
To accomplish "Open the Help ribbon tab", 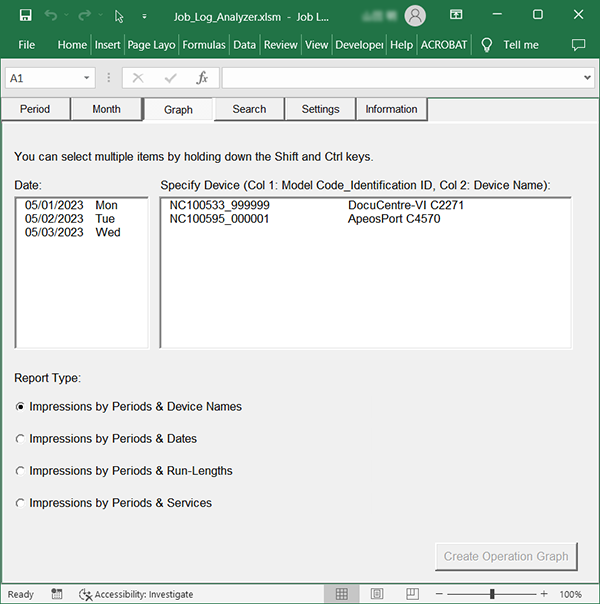I will coord(402,45).
